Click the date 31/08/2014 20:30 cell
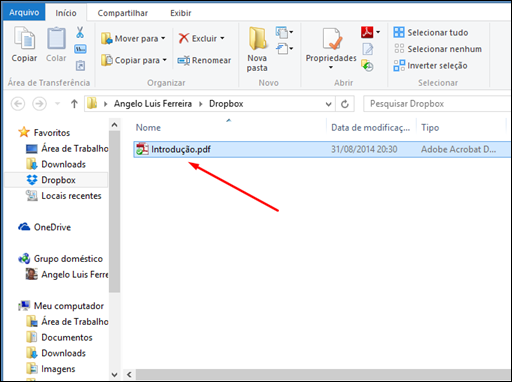512x382 pixels. pyautogui.click(x=364, y=149)
